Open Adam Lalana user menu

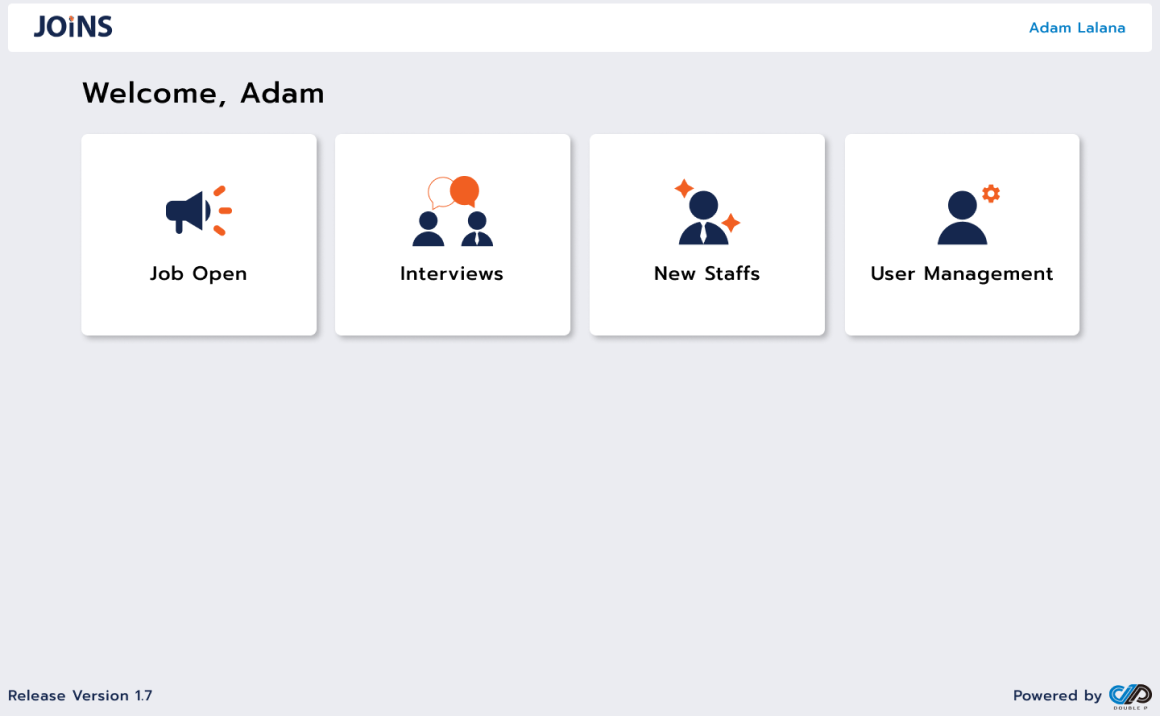click(x=1077, y=28)
